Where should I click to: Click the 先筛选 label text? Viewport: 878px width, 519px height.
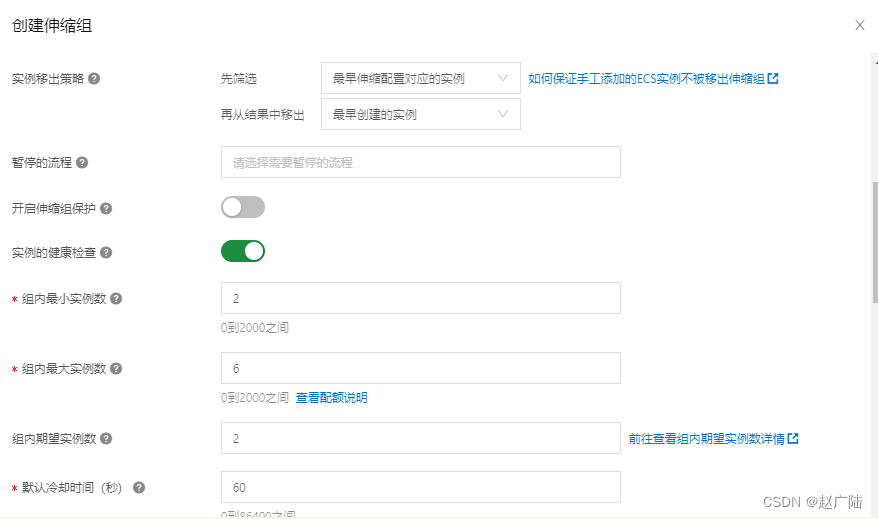click(x=239, y=78)
